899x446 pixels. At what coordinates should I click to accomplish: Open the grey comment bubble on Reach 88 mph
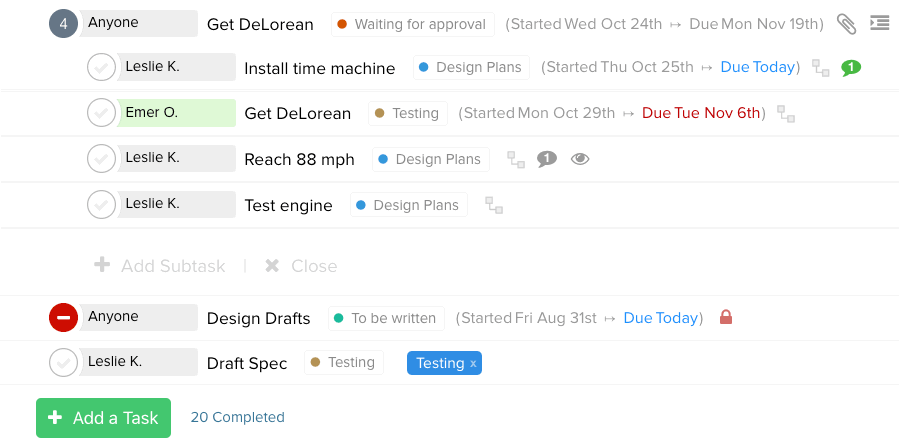pos(546,159)
